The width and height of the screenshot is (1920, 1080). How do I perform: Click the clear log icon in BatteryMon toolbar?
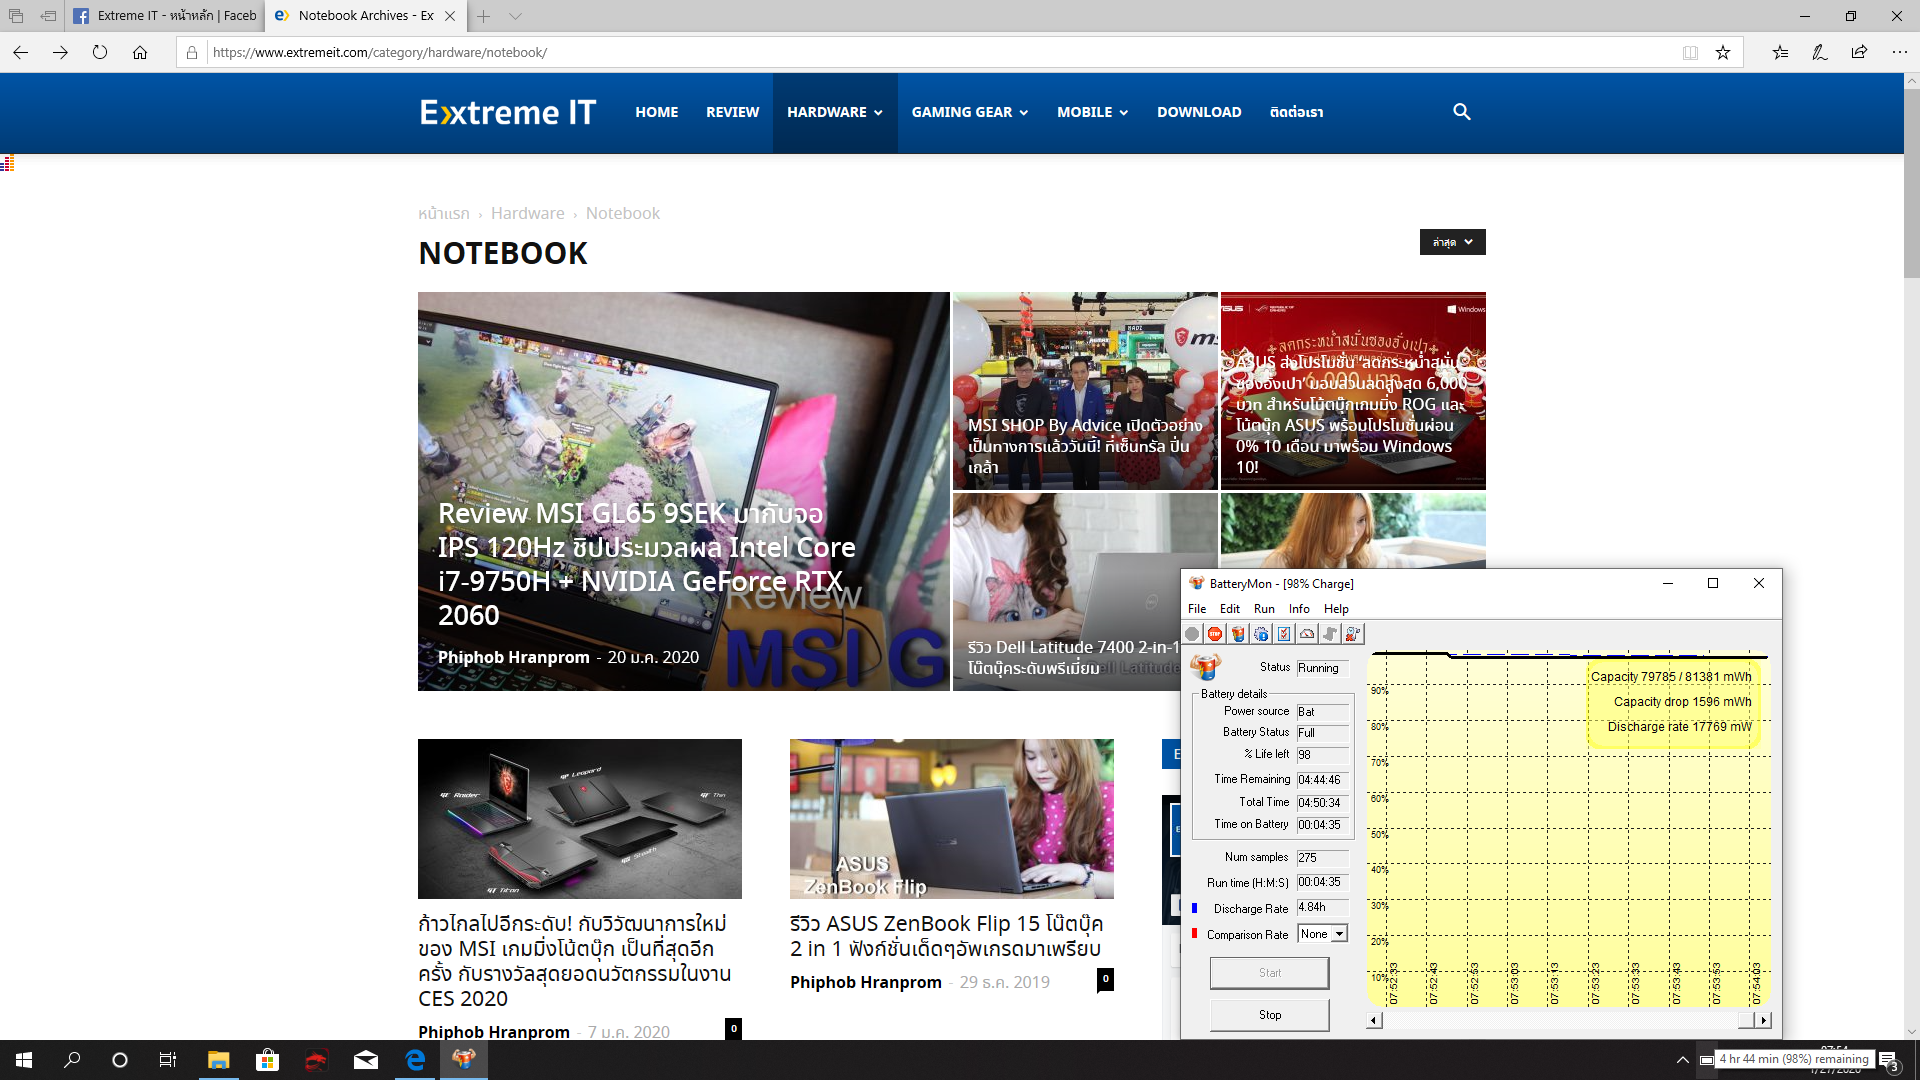(1353, 634)
